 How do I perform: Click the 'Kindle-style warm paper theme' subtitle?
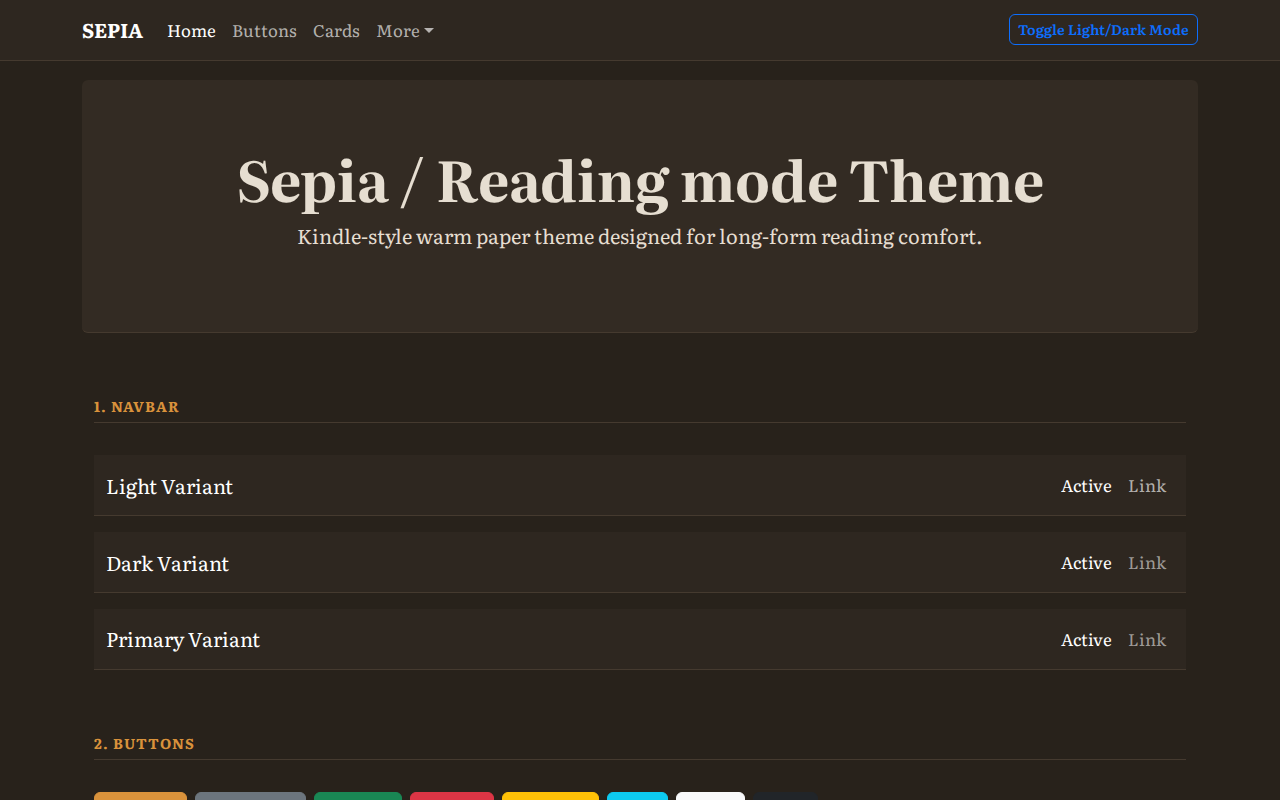640,238
